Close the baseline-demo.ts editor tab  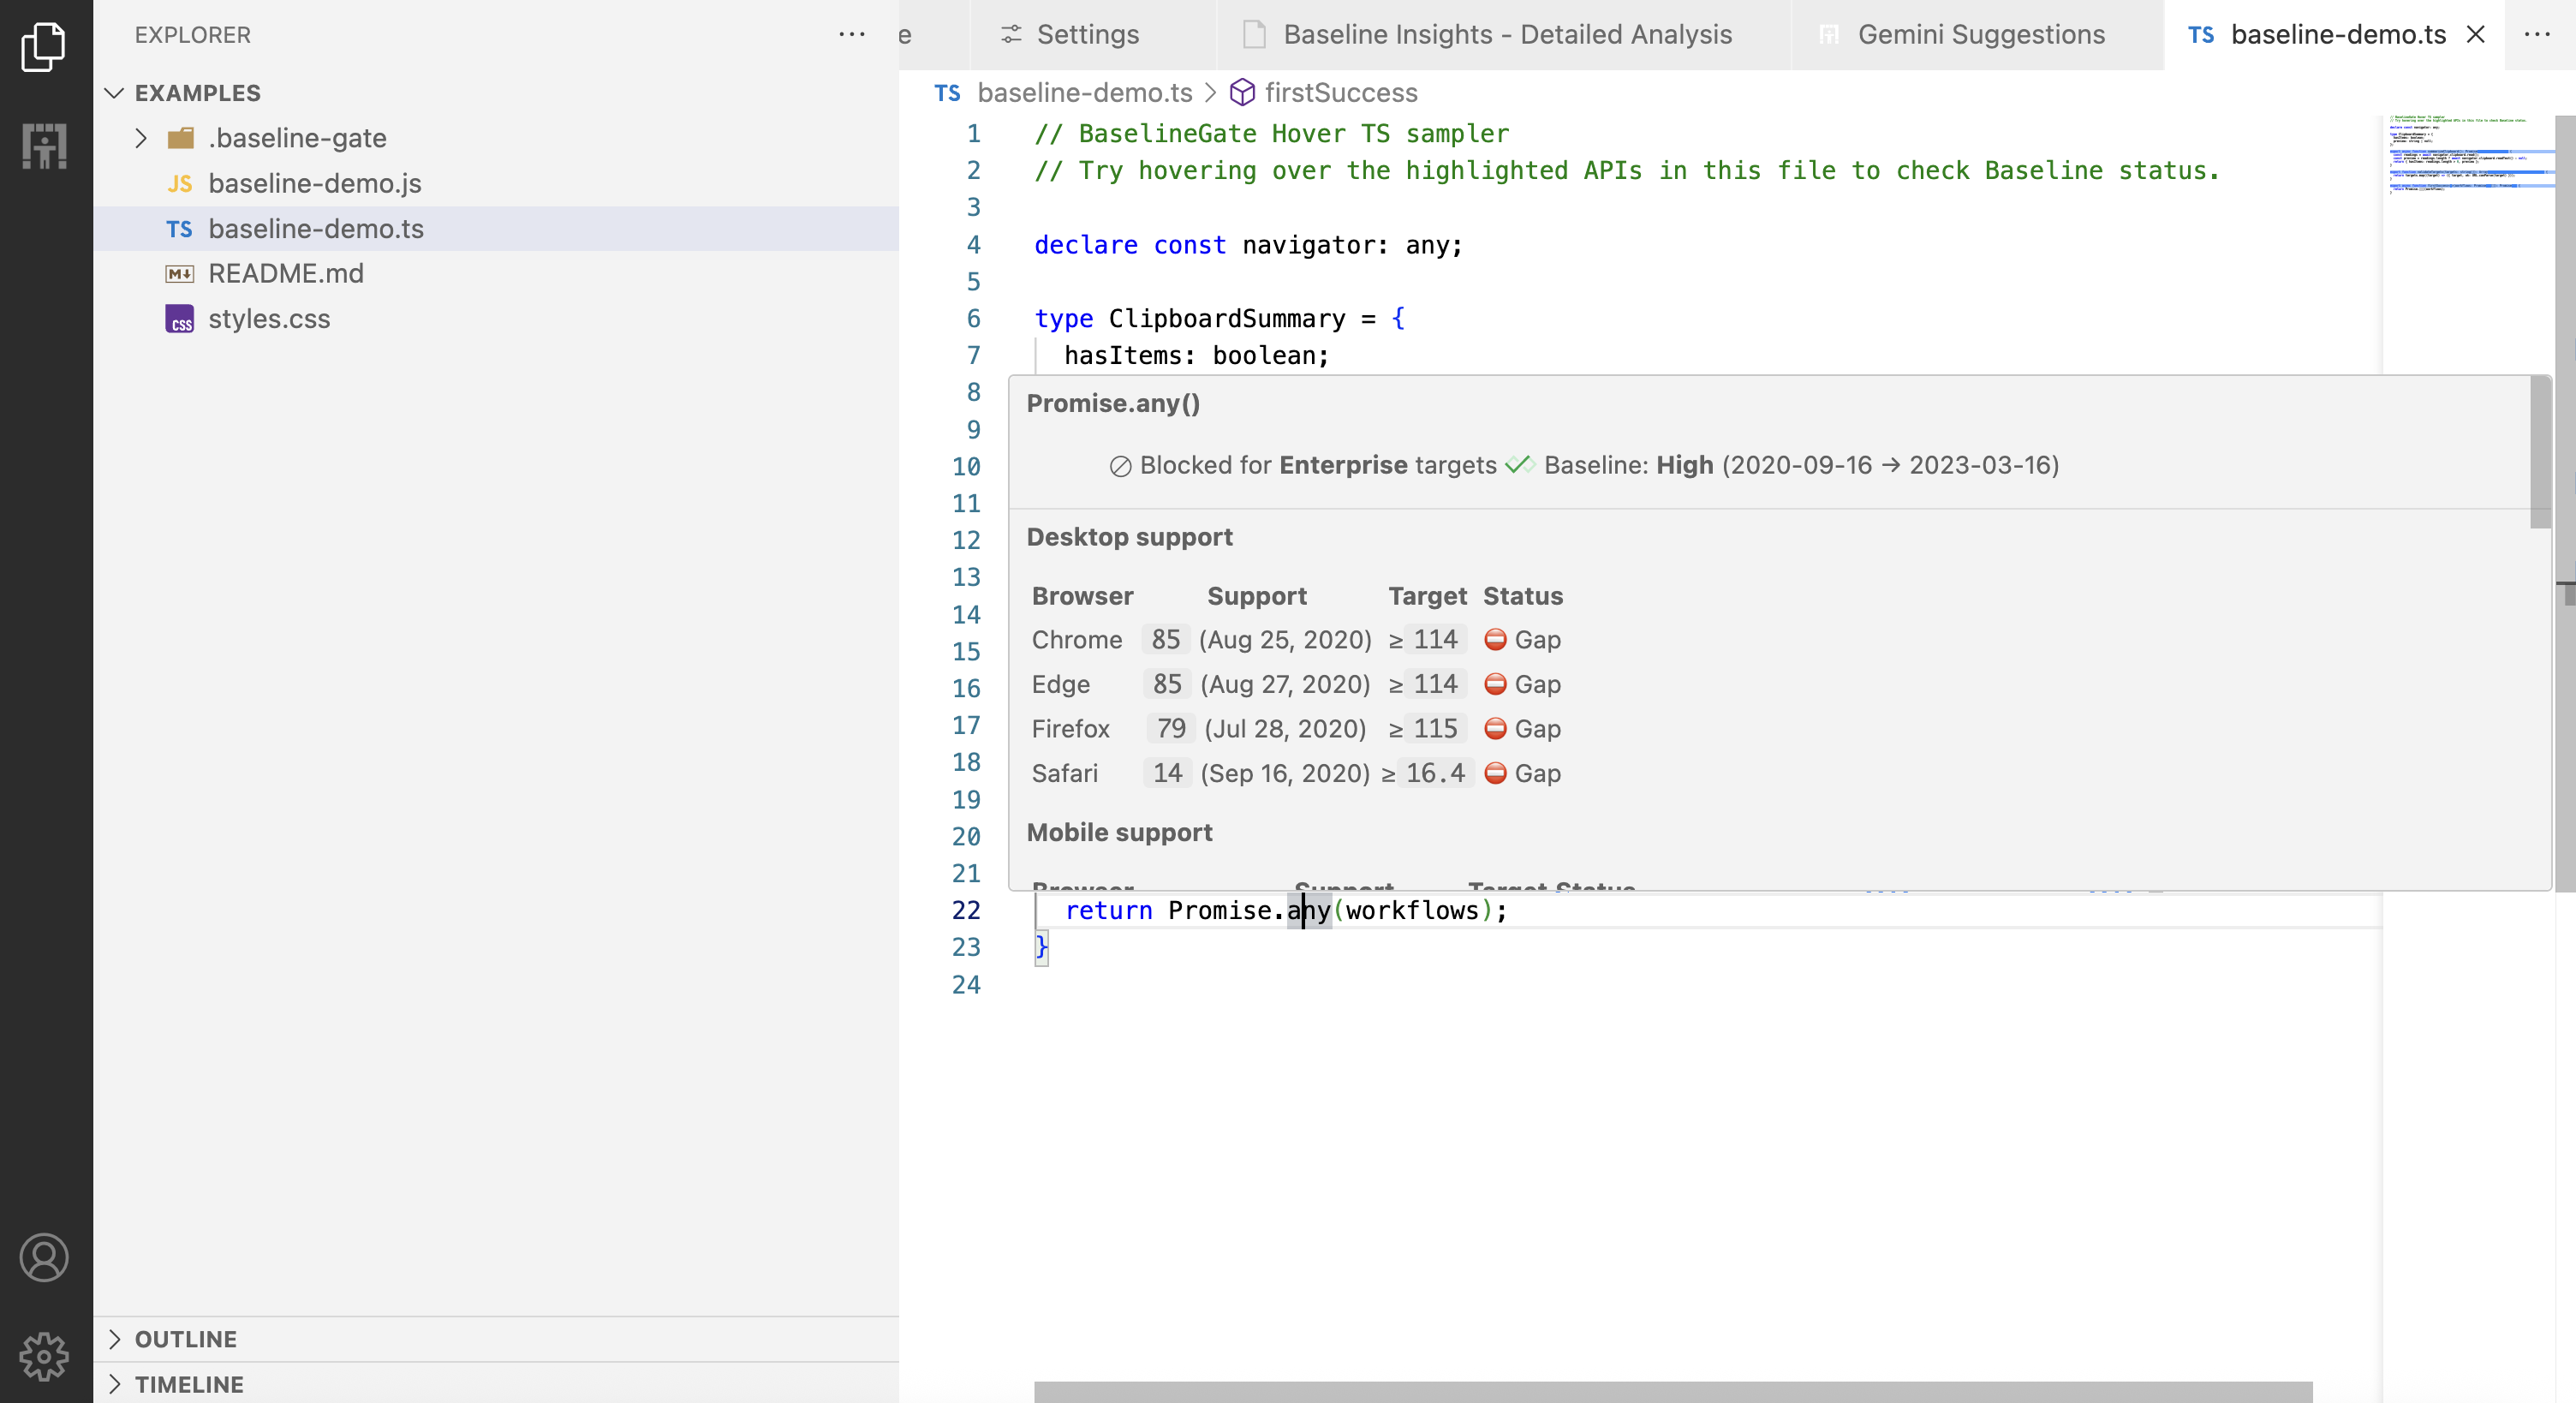[2475, 35]
